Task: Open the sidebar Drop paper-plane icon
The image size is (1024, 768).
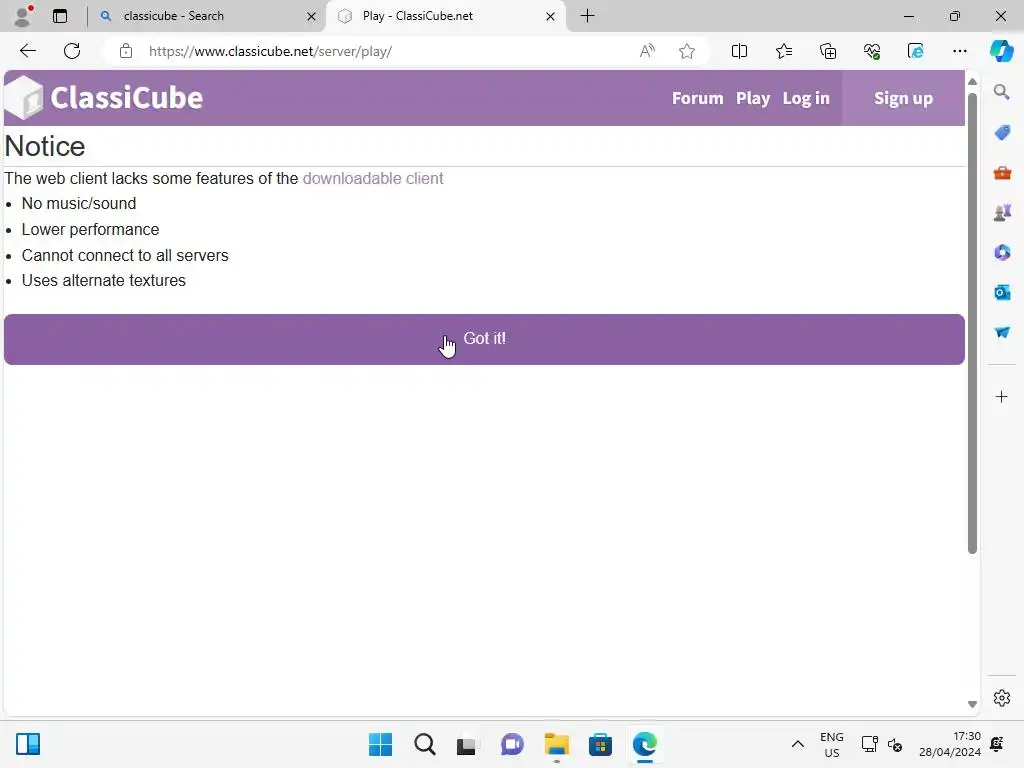Action: 1002,332
